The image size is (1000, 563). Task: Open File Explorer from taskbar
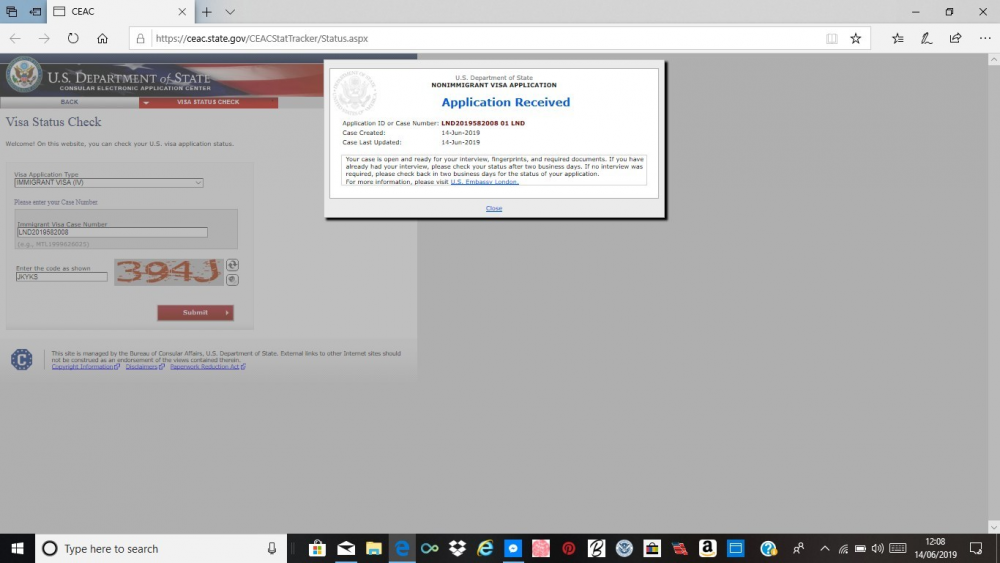point(374,548)
